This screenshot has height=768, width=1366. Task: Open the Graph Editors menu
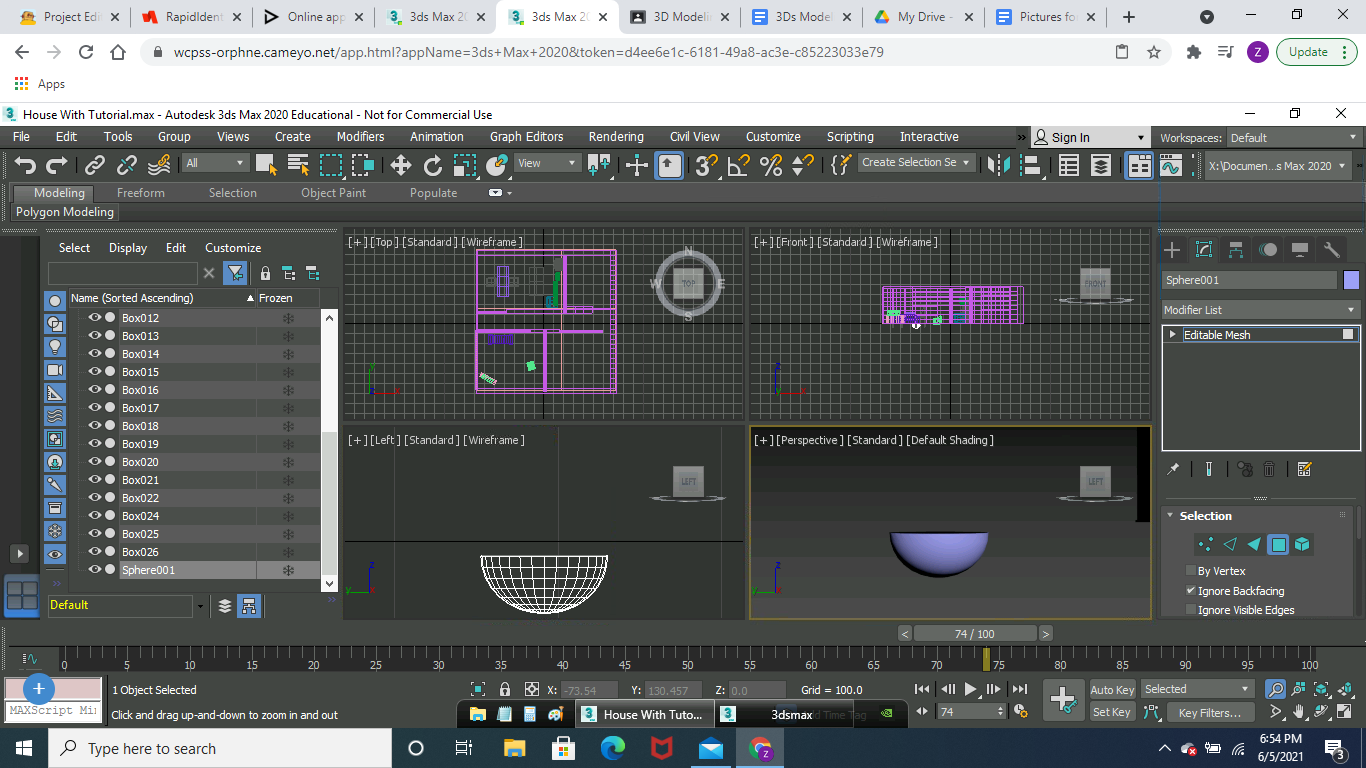click(x=526, y=137)
